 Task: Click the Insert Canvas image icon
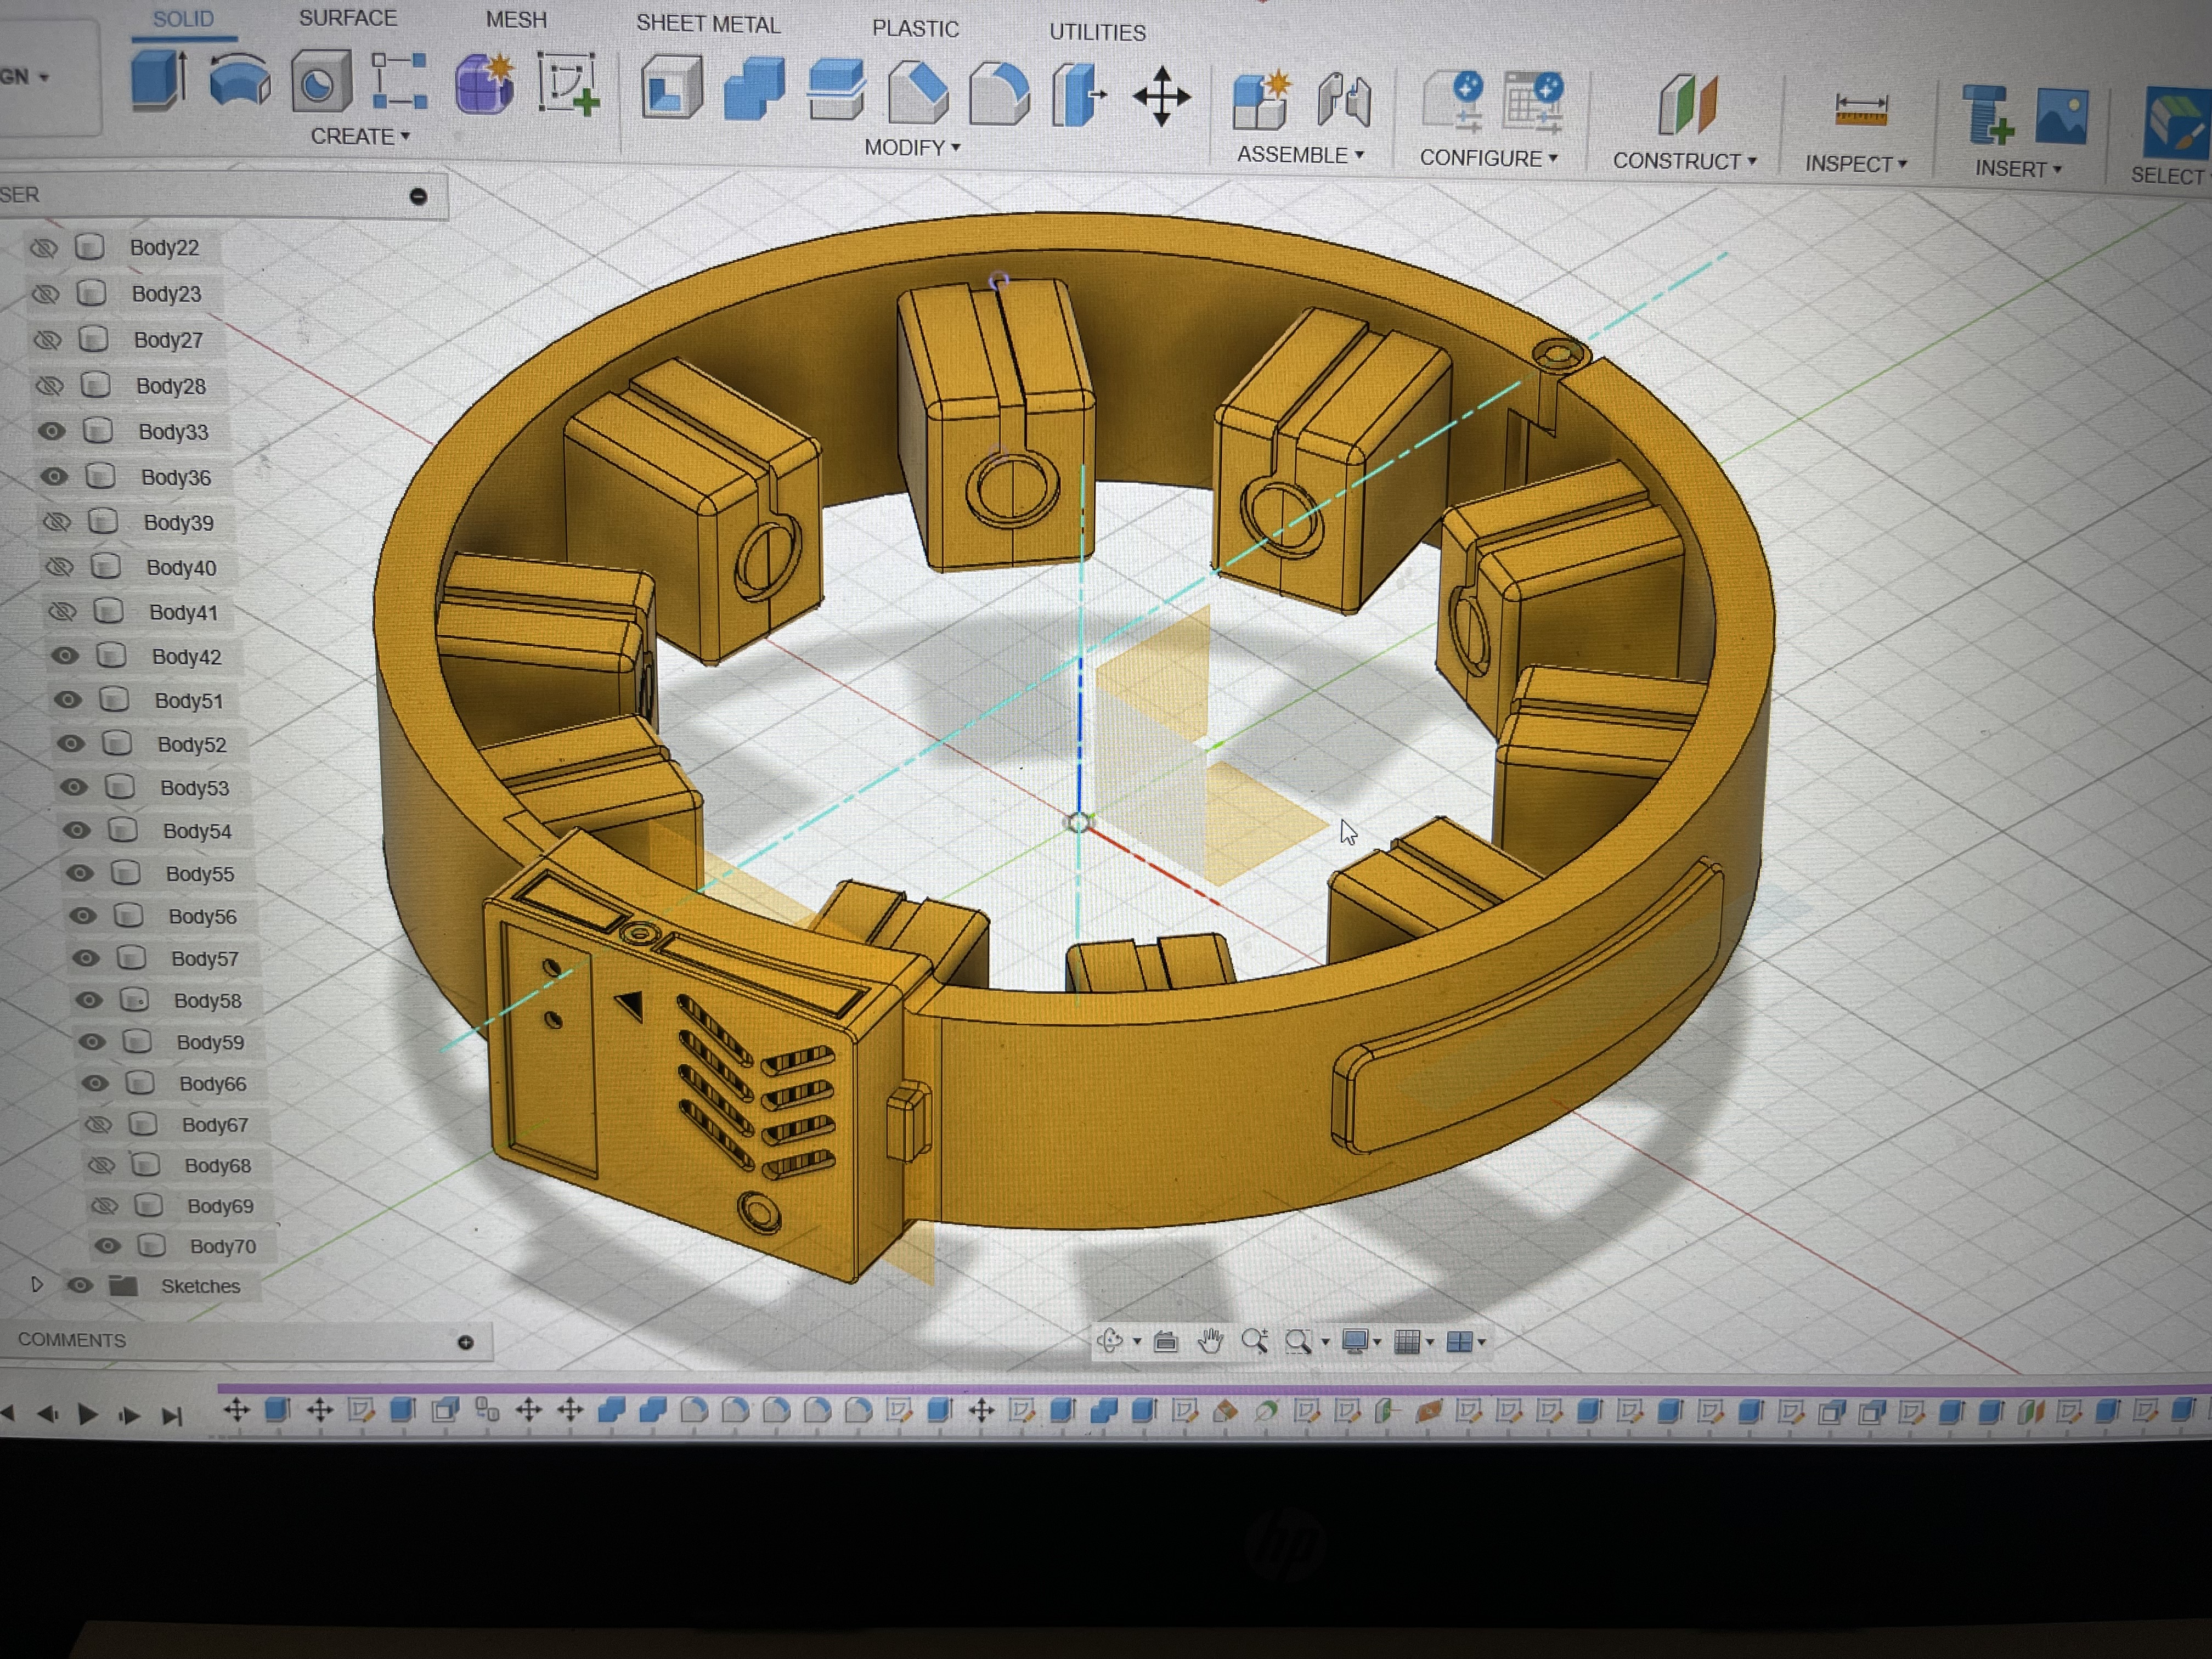pos(2061,116)
